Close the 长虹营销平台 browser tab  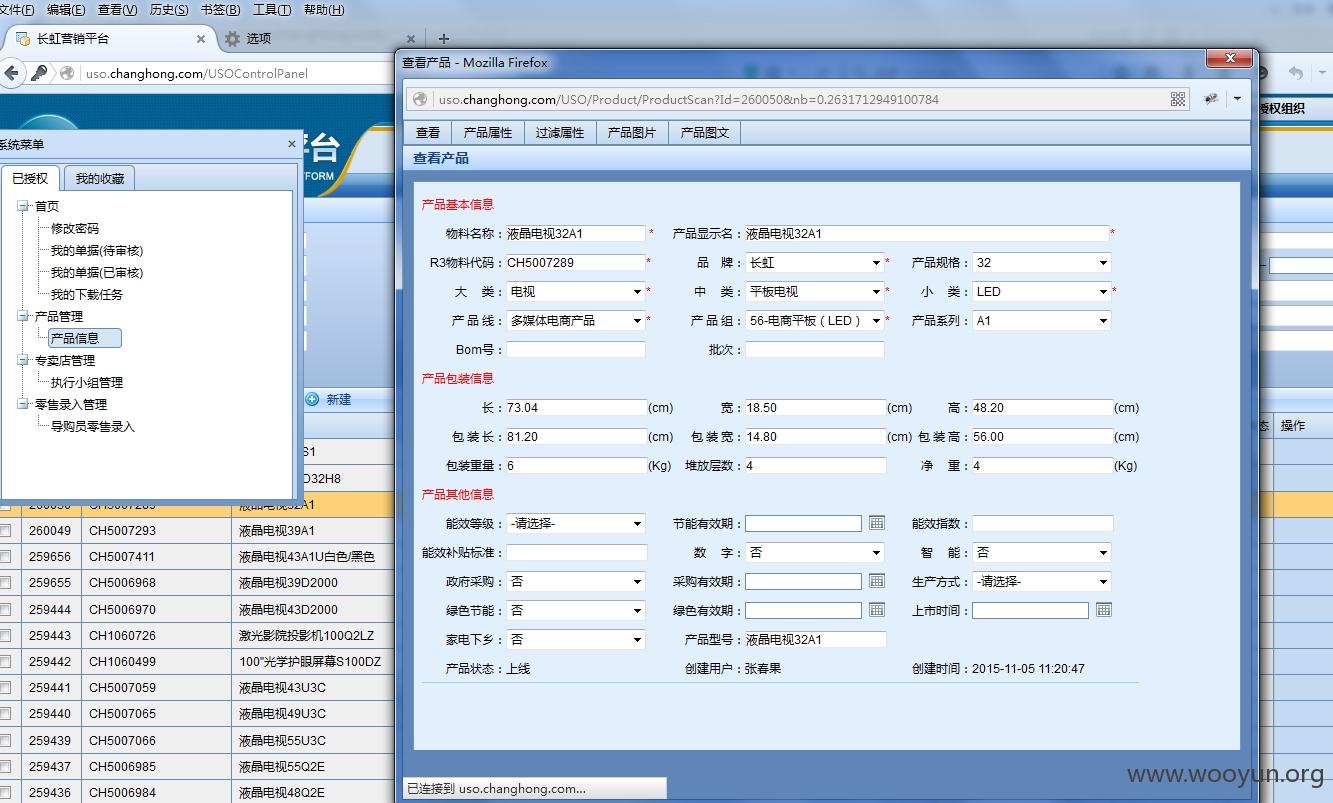[201, 39]
